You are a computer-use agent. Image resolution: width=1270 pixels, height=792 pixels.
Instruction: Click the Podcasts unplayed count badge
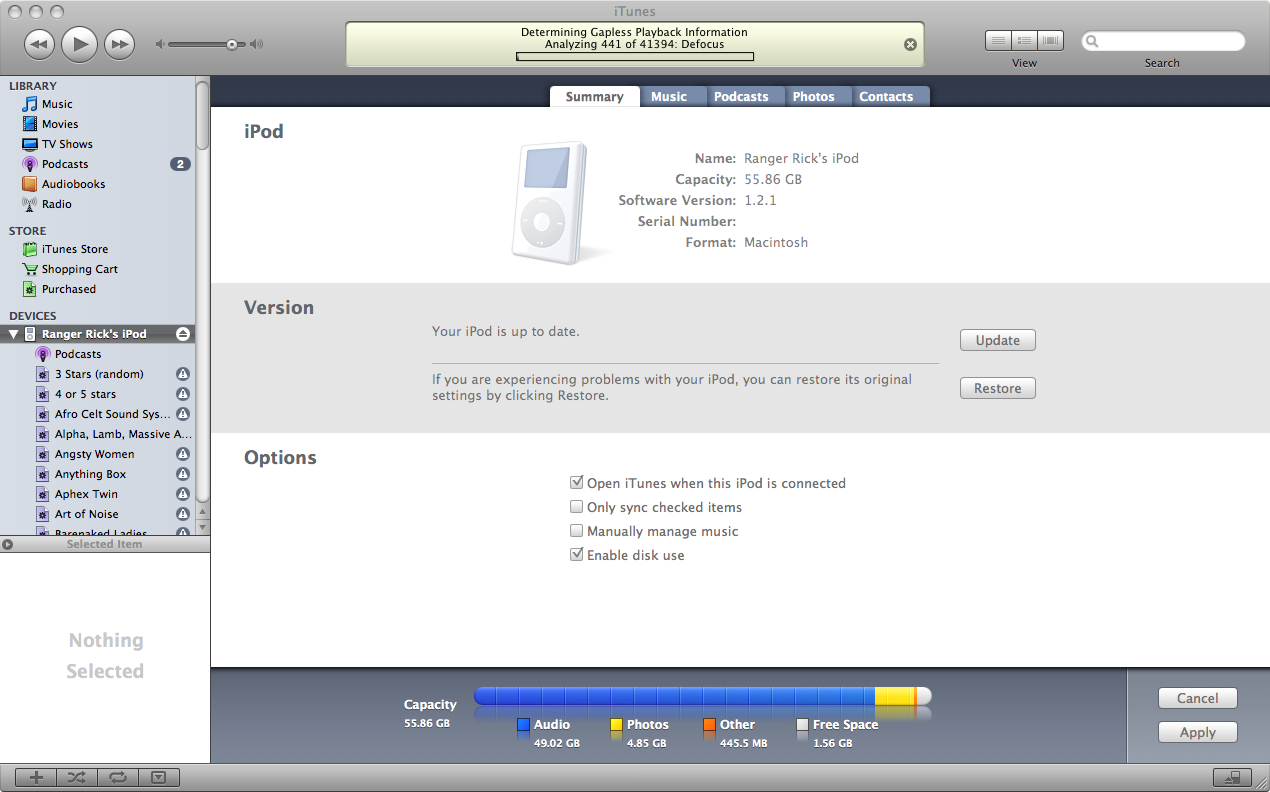180,164
